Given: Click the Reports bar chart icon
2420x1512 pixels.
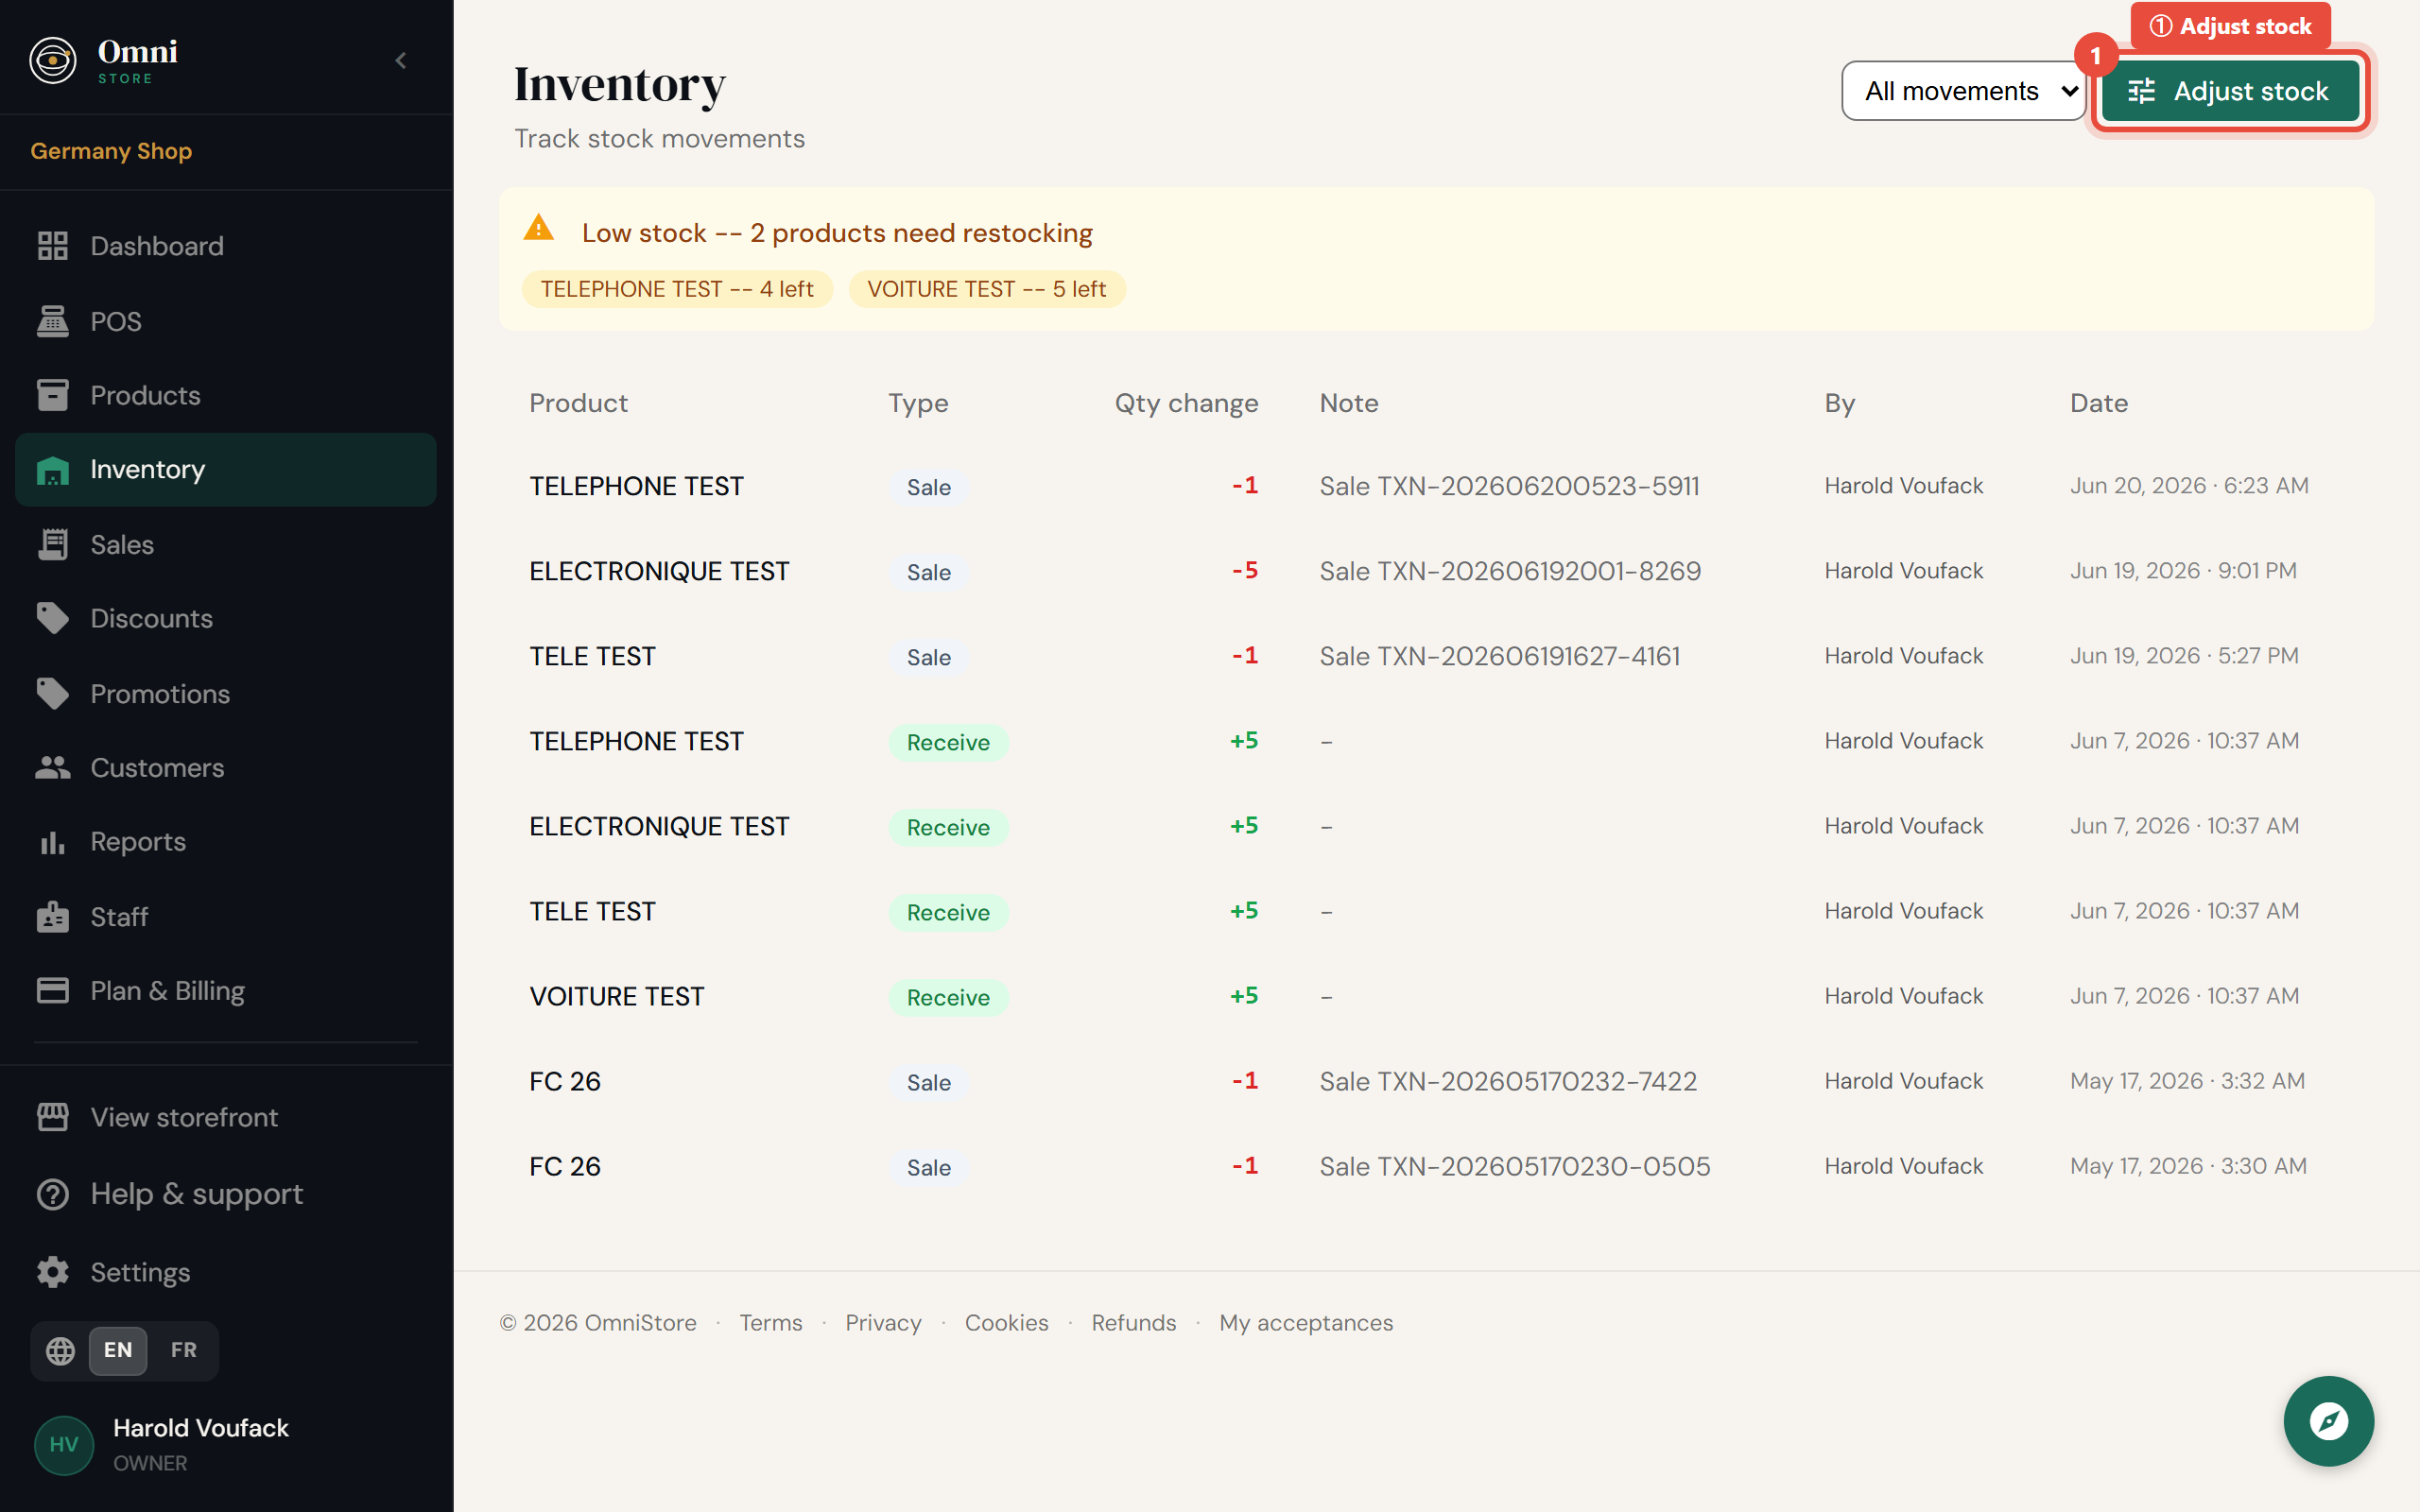Looking at the screenshot, I should click(52, 842).
